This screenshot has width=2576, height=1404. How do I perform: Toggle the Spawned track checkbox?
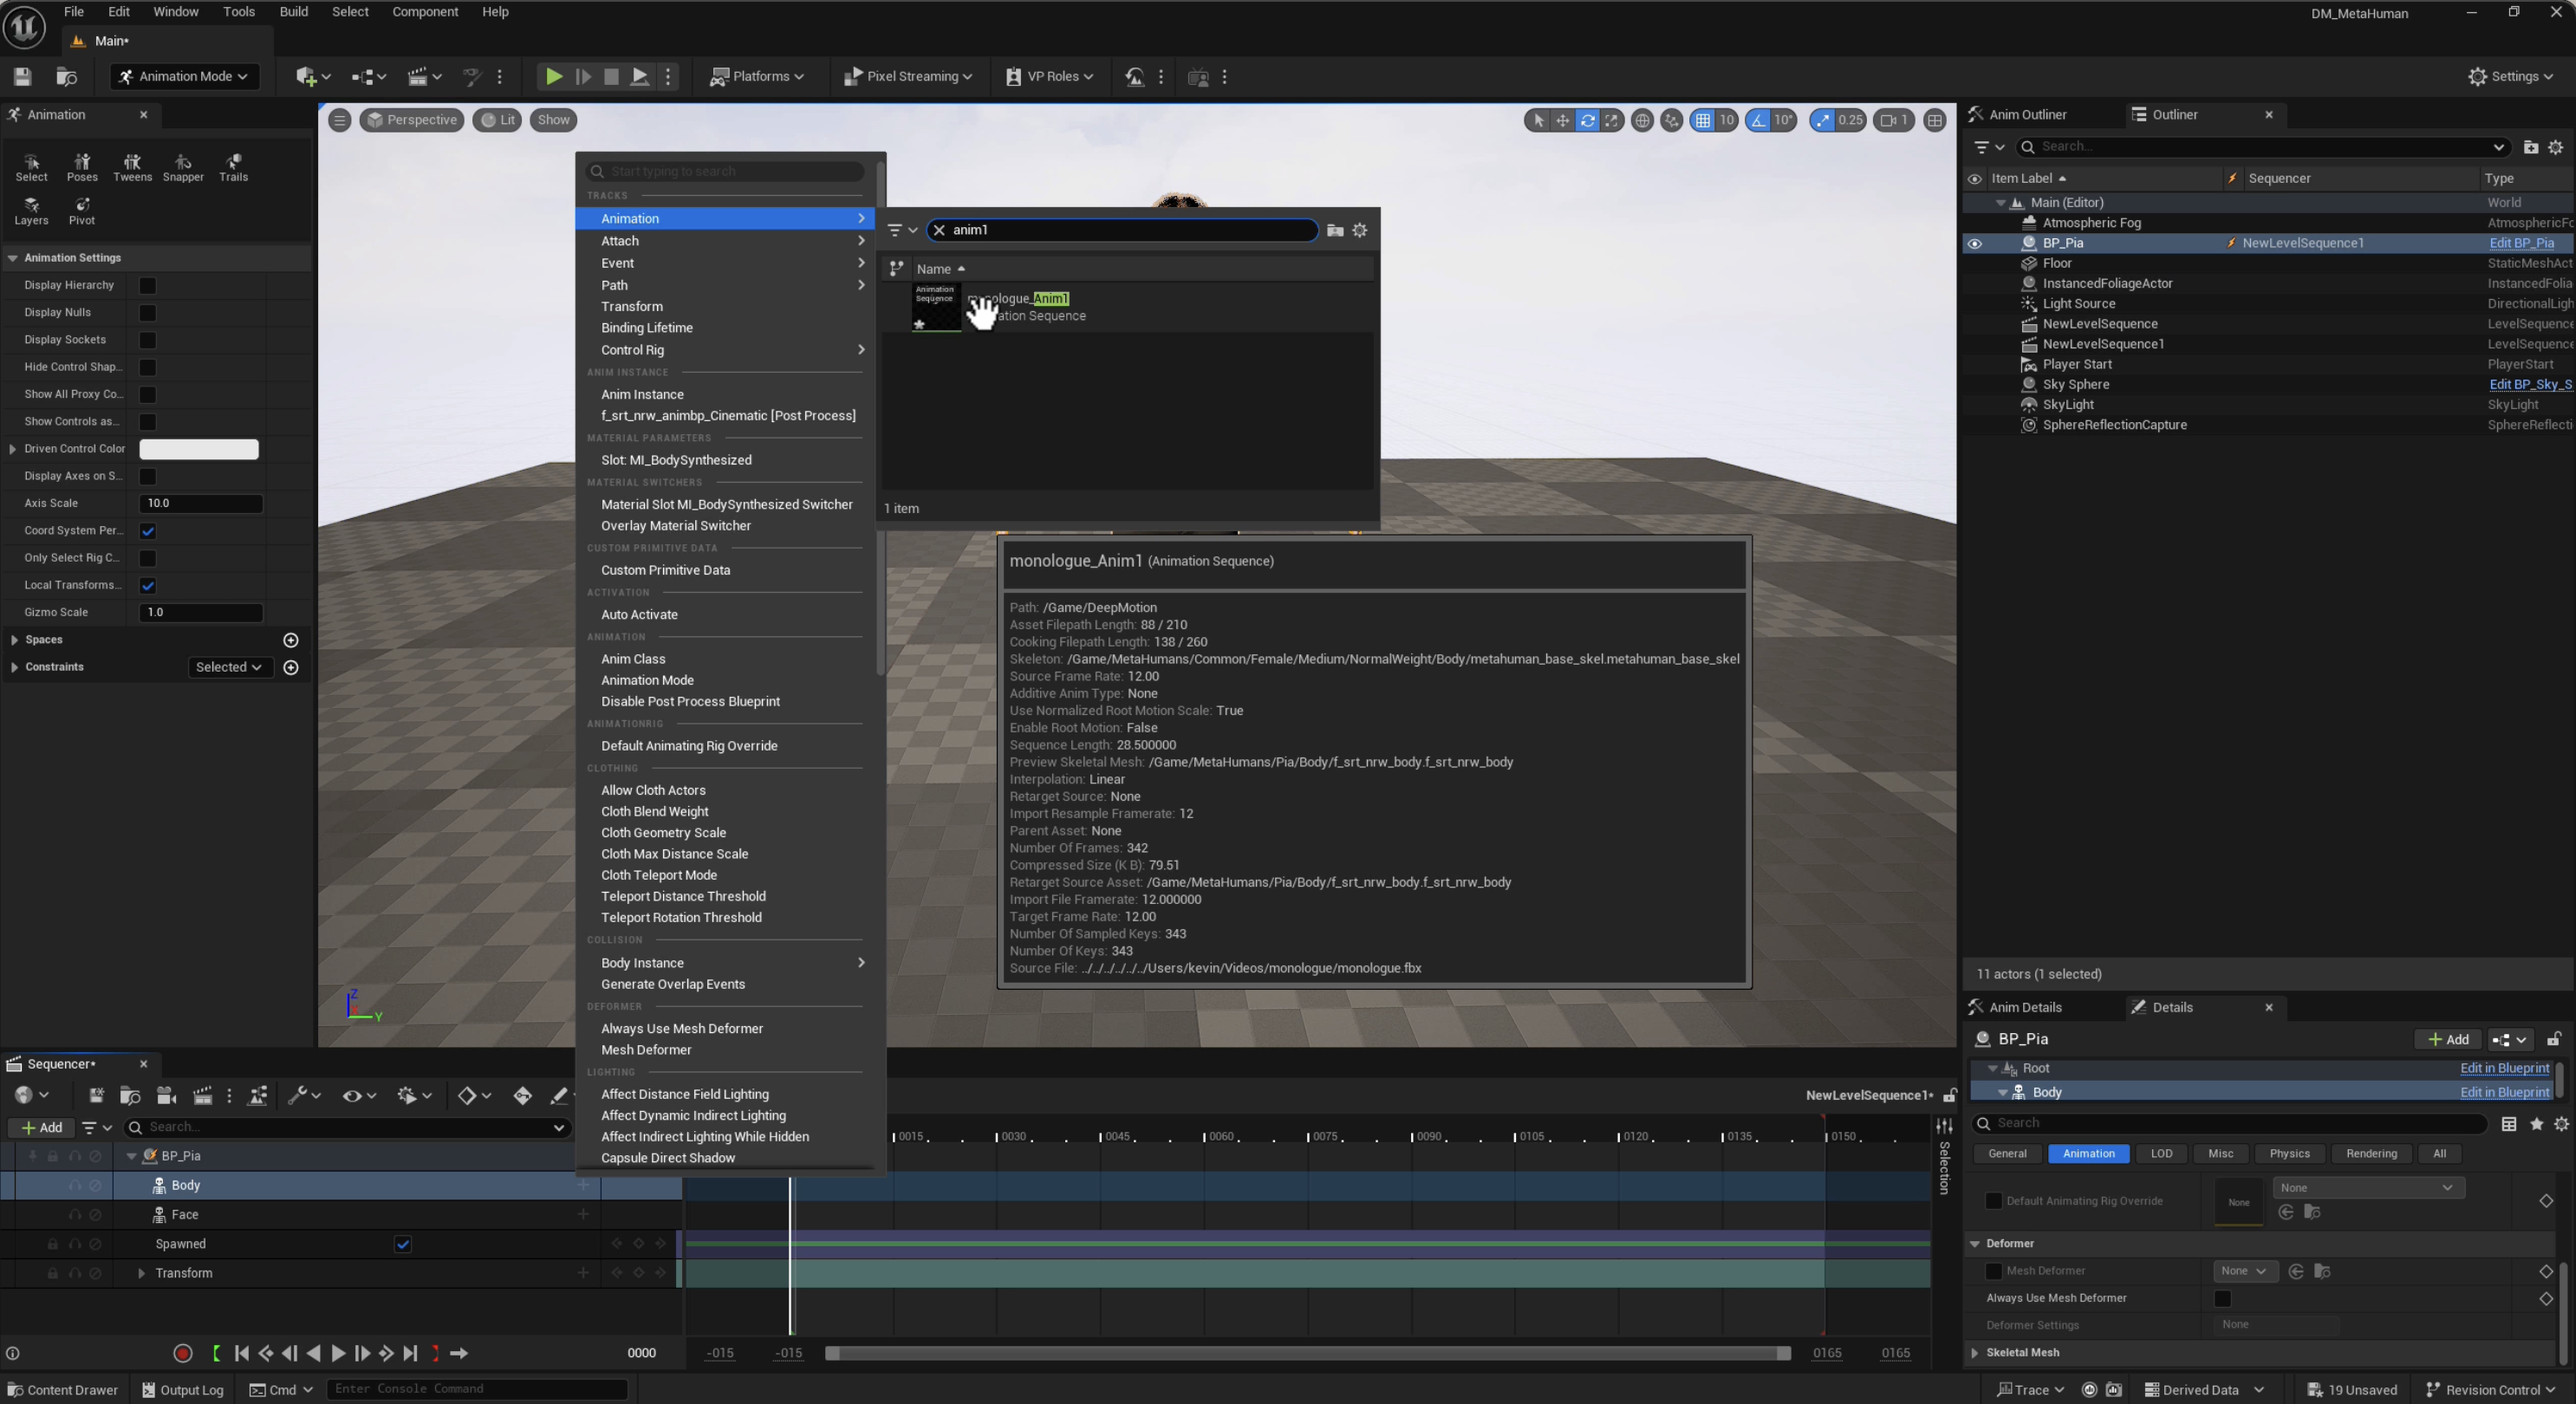tap(403, 1244)
